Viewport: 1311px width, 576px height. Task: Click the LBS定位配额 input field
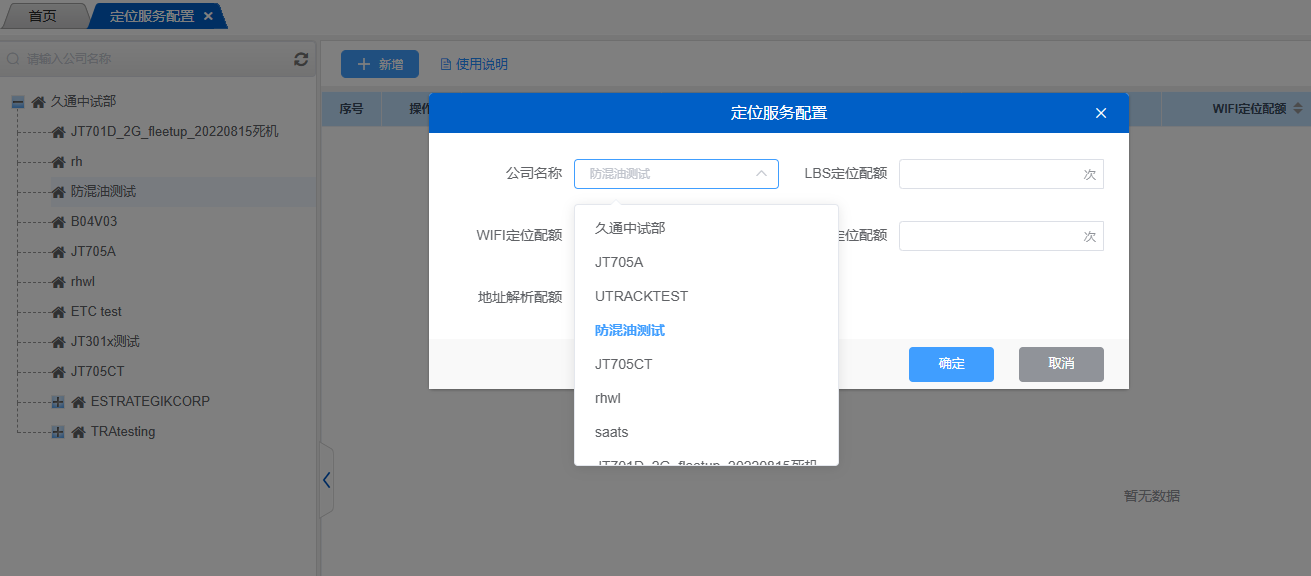[x=990, y=174]
